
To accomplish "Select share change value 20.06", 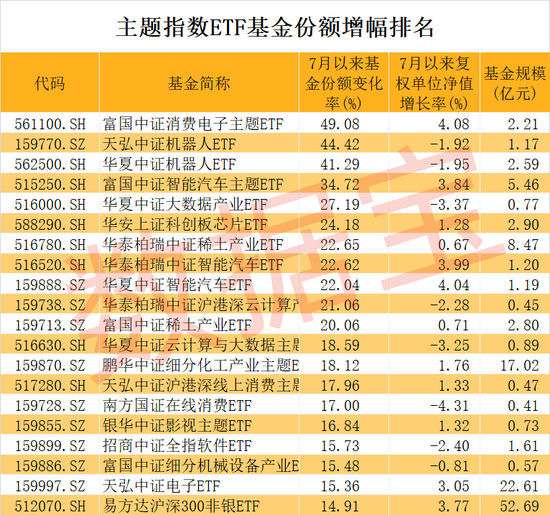I will [340, 325].
